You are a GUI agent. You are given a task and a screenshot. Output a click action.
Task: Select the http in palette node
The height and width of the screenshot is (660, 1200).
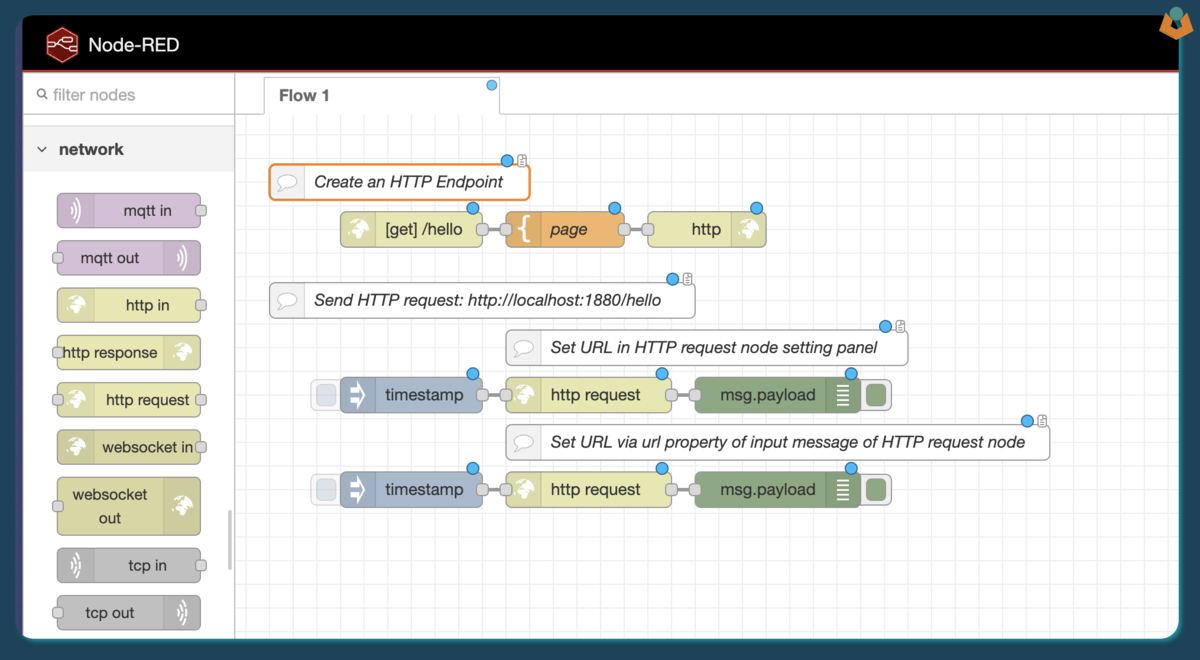click(129, 305)
